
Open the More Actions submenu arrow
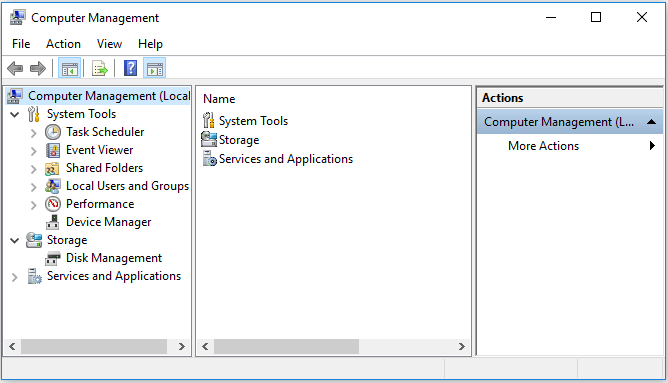point(652,146)
